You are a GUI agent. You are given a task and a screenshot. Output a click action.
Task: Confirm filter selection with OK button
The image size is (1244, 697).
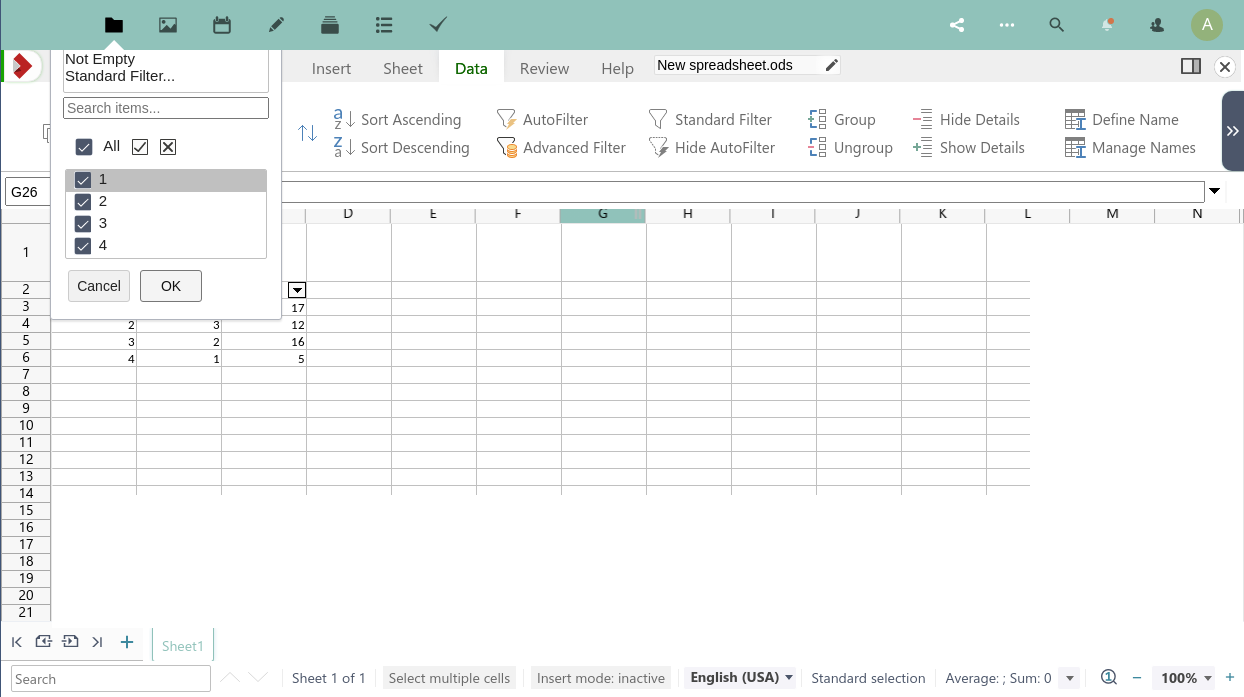point(170,286)
